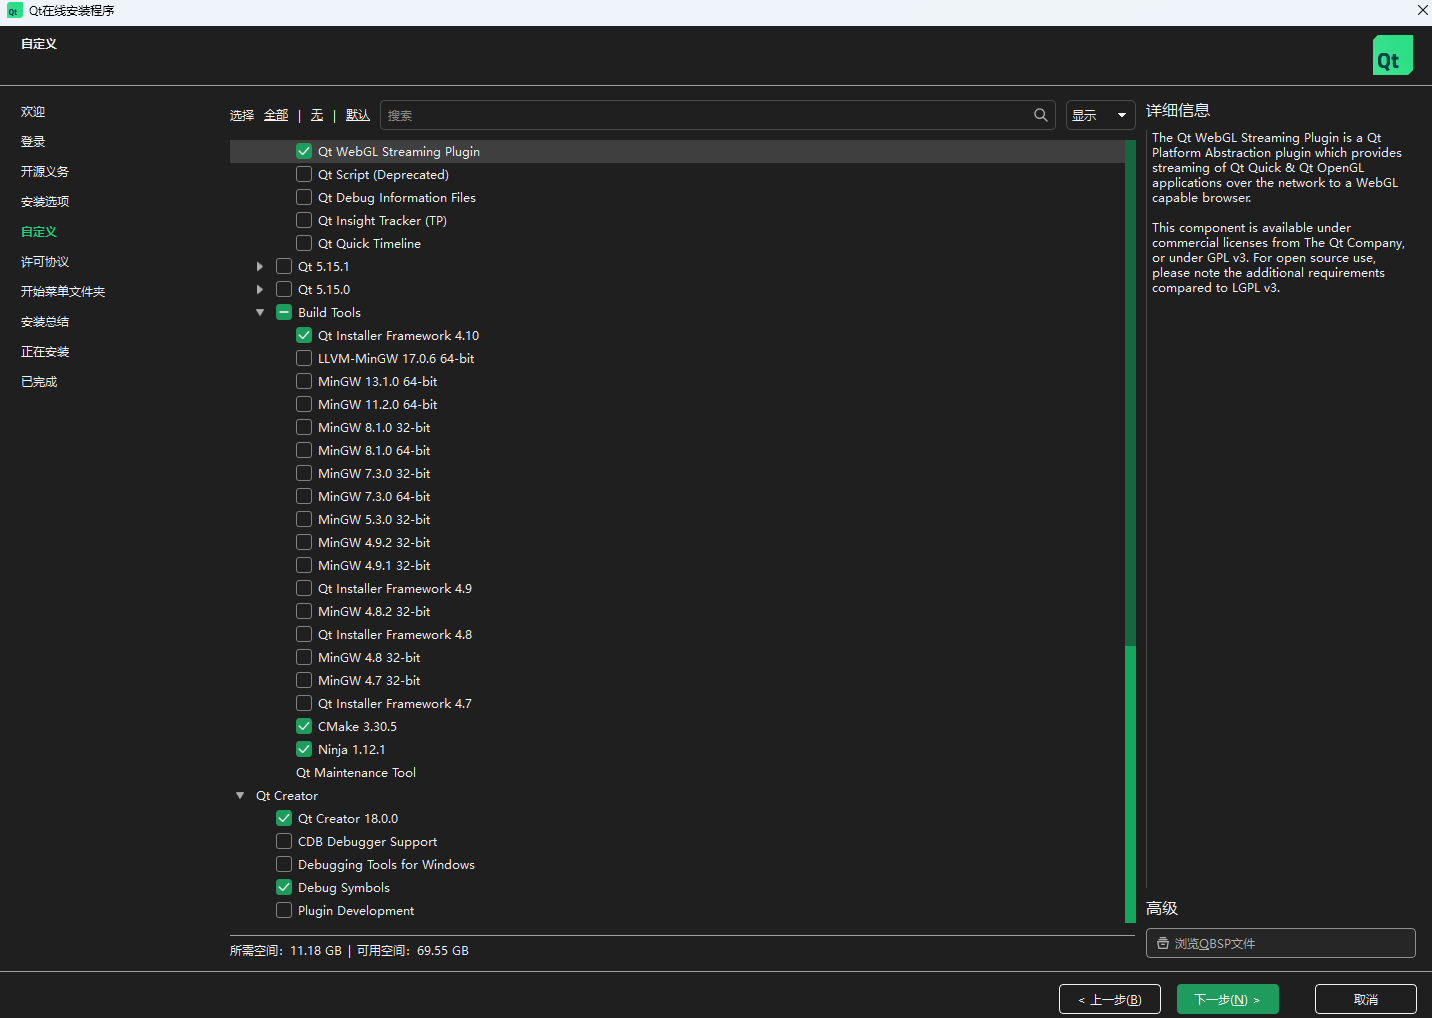The height and width of the screenshot is (1018, 1432).
Task: Uncheck the Ninja 1.12.1 checkbox
Action: pyautogui.click(x=304, y=749)
